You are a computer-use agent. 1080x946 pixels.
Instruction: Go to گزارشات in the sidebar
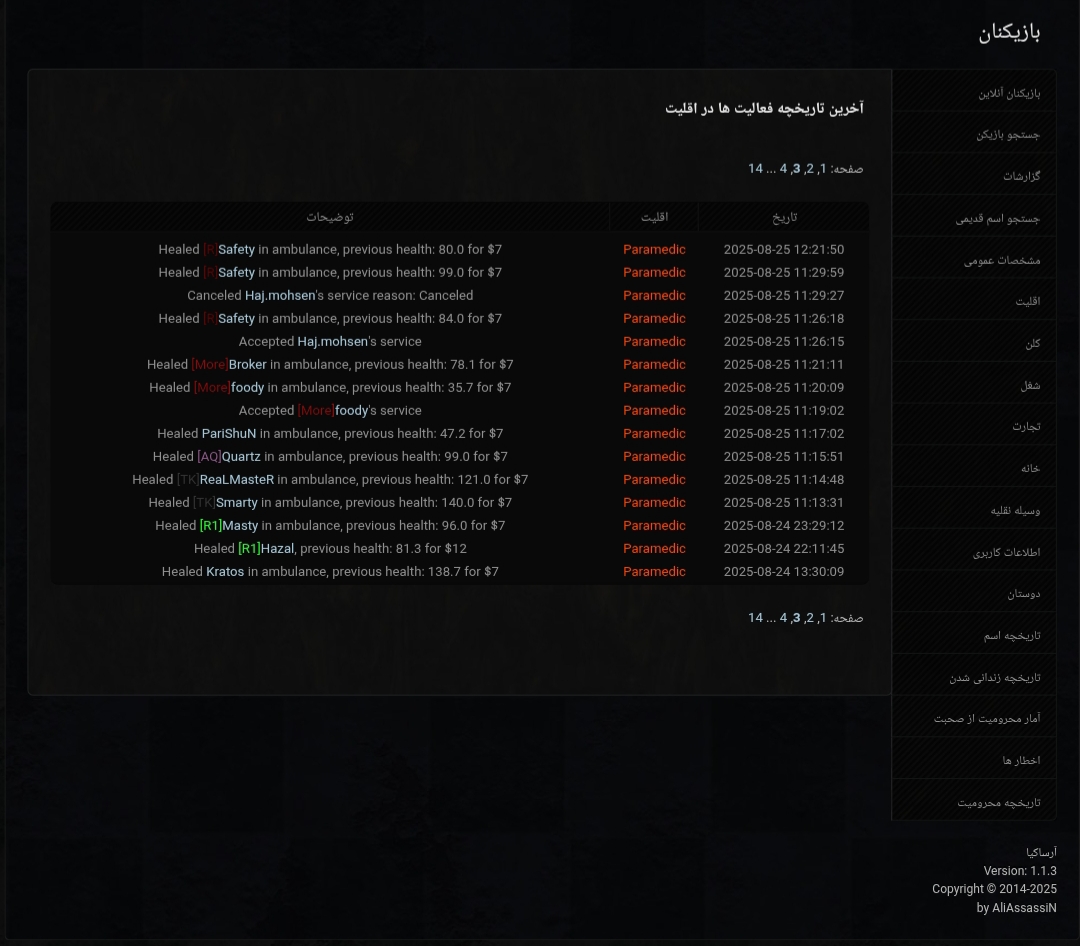[x=974, y=176]
